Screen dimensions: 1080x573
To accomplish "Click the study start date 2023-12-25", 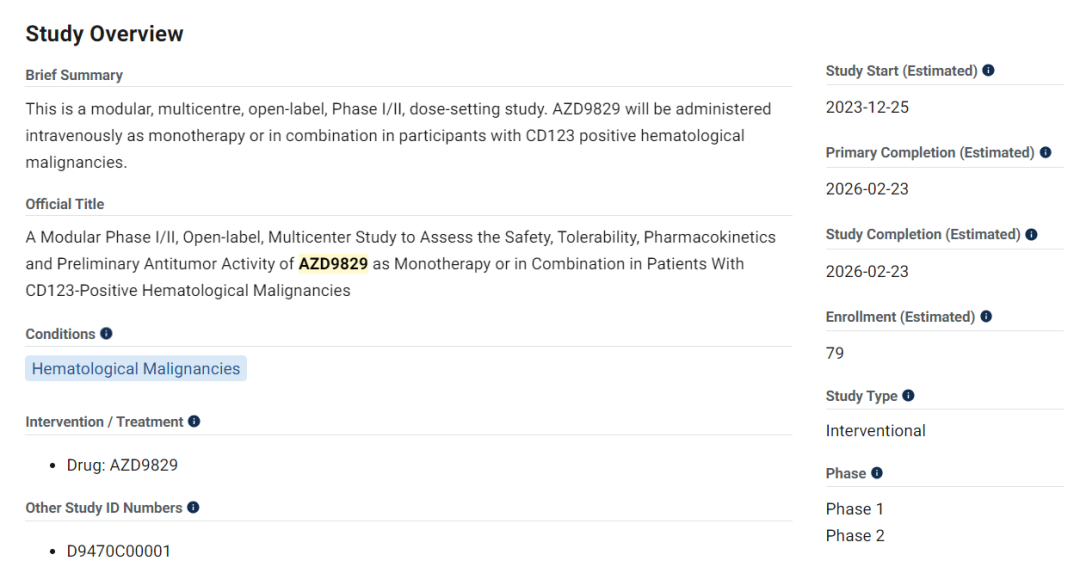I will tap(867, 107).
